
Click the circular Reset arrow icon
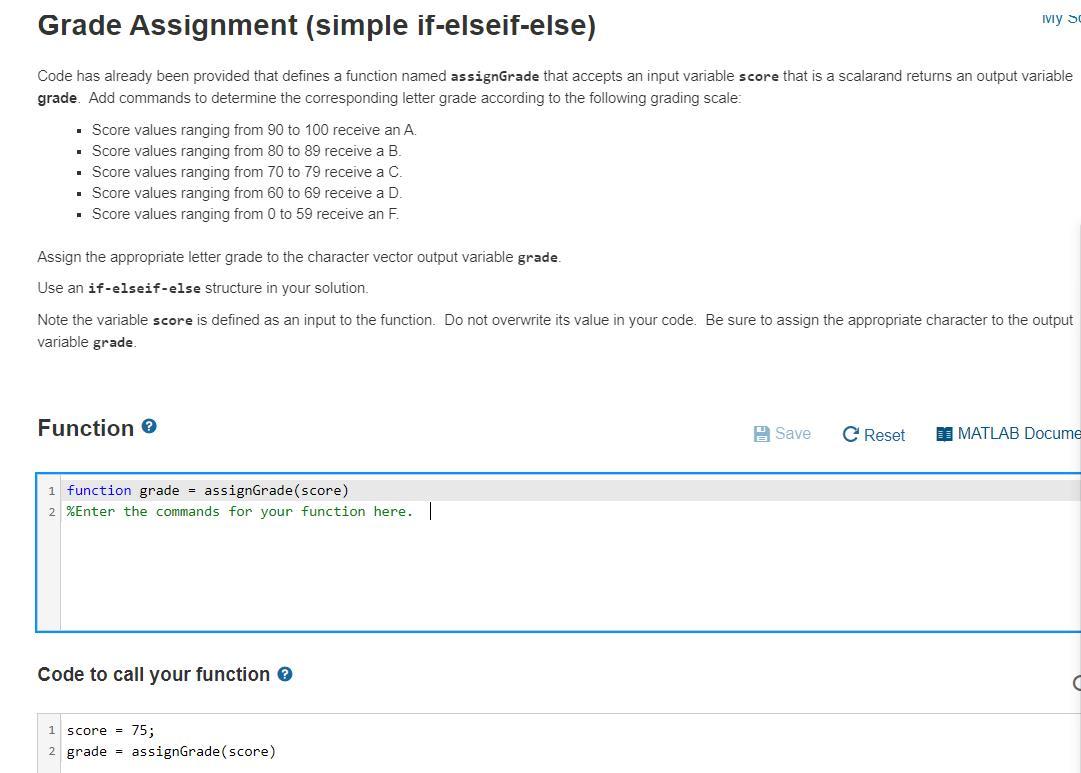coord(850,434)
